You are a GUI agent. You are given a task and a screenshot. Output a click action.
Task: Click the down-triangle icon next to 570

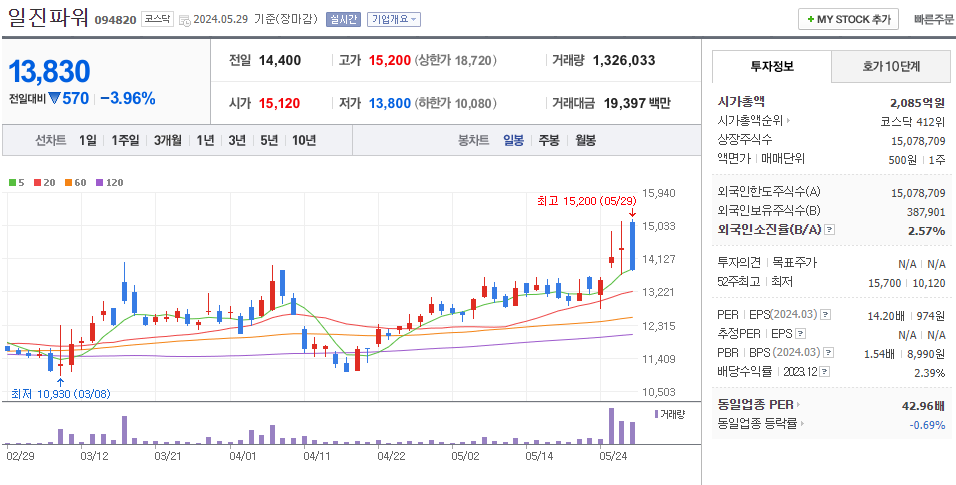(x=55, y=98)
